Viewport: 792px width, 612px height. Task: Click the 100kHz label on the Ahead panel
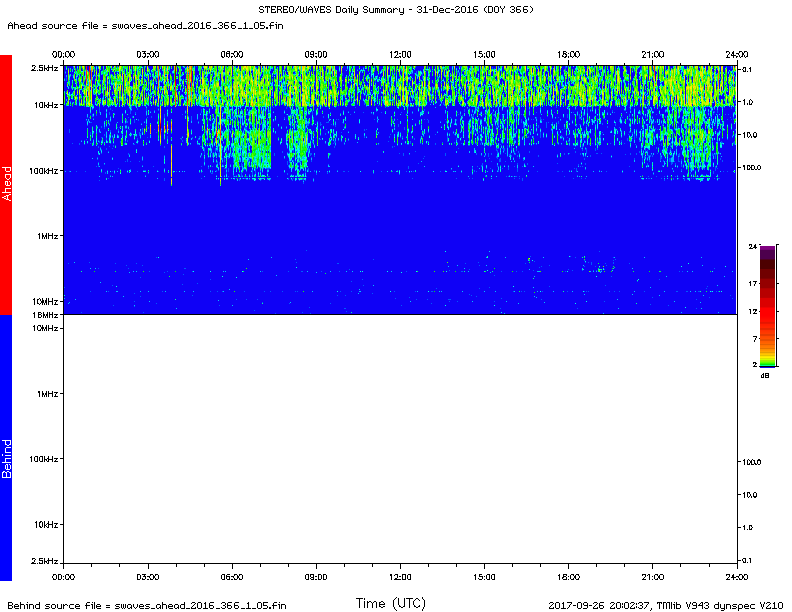tap(45, 171)
